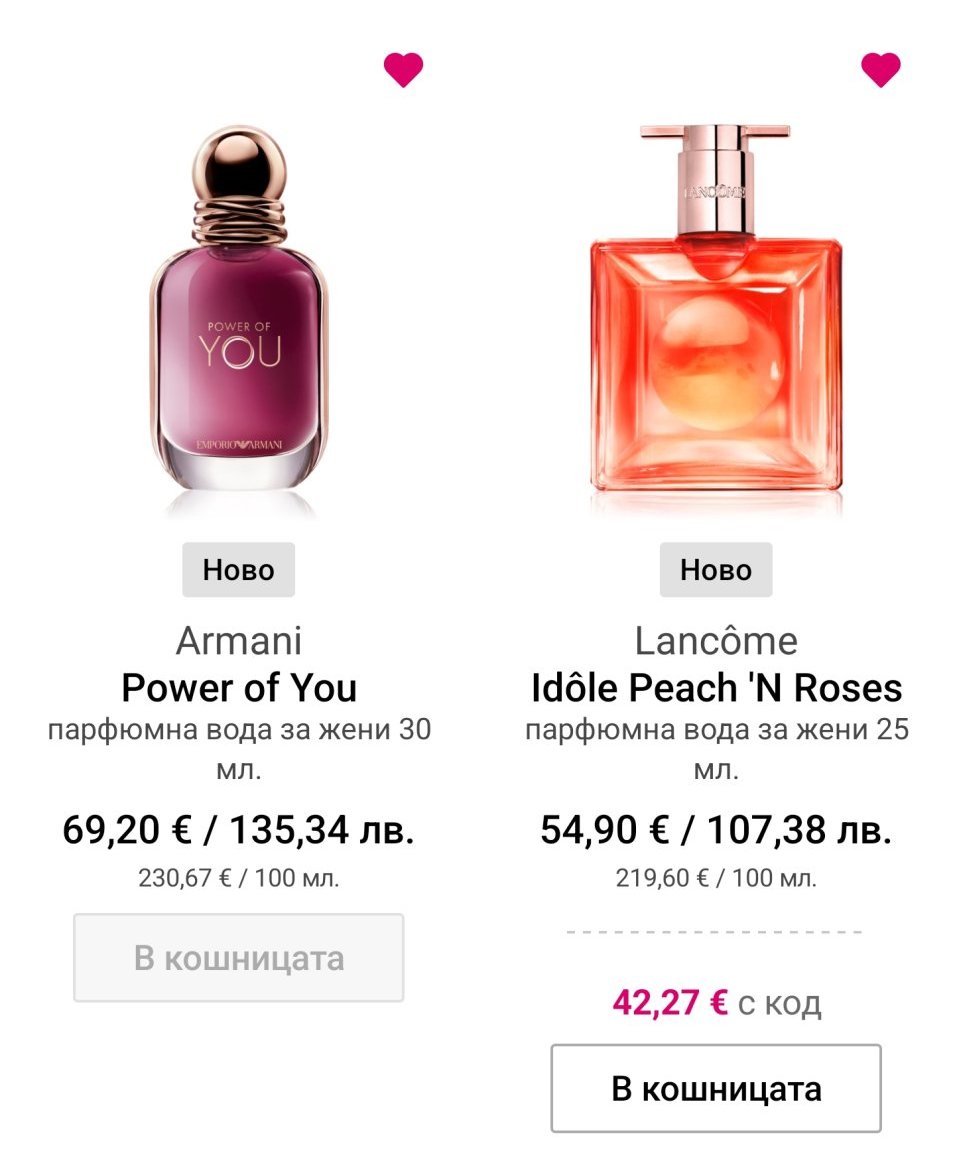Screen dimensions: 955x1176
Task: Toggle favorite heart for Lancôme Idôle
Action: point(880,69)
